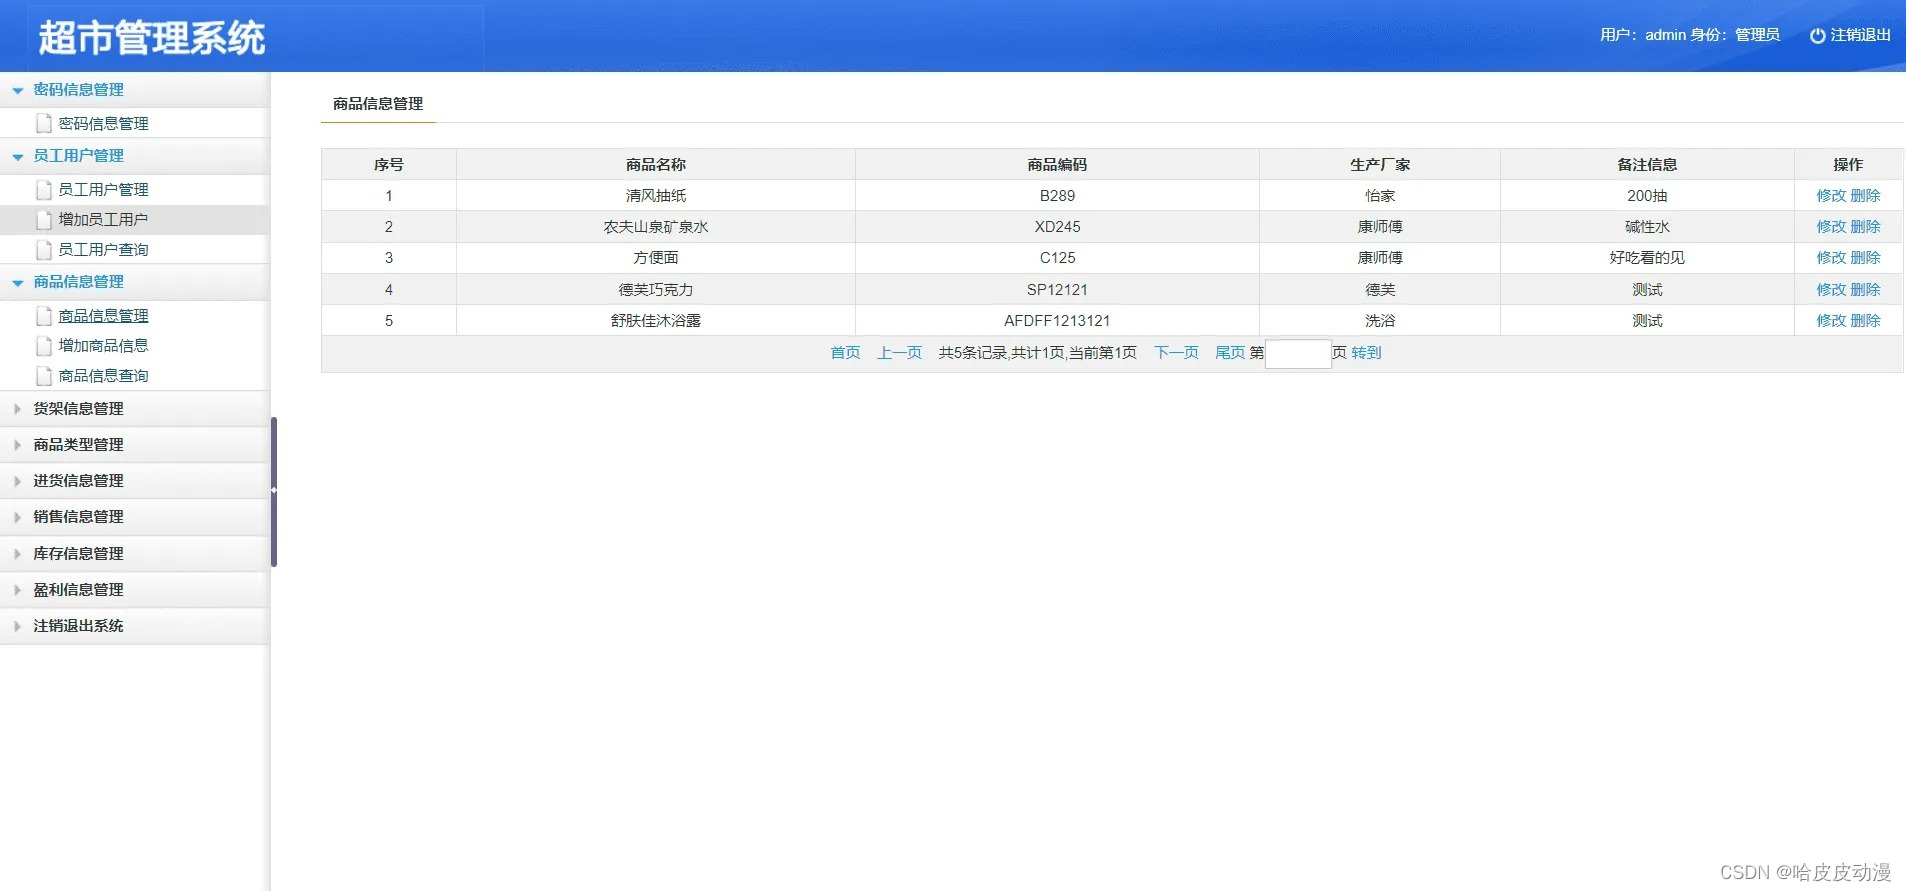Focus the page number input field
The image size is (1906, 891).
tap(1298, 353)
